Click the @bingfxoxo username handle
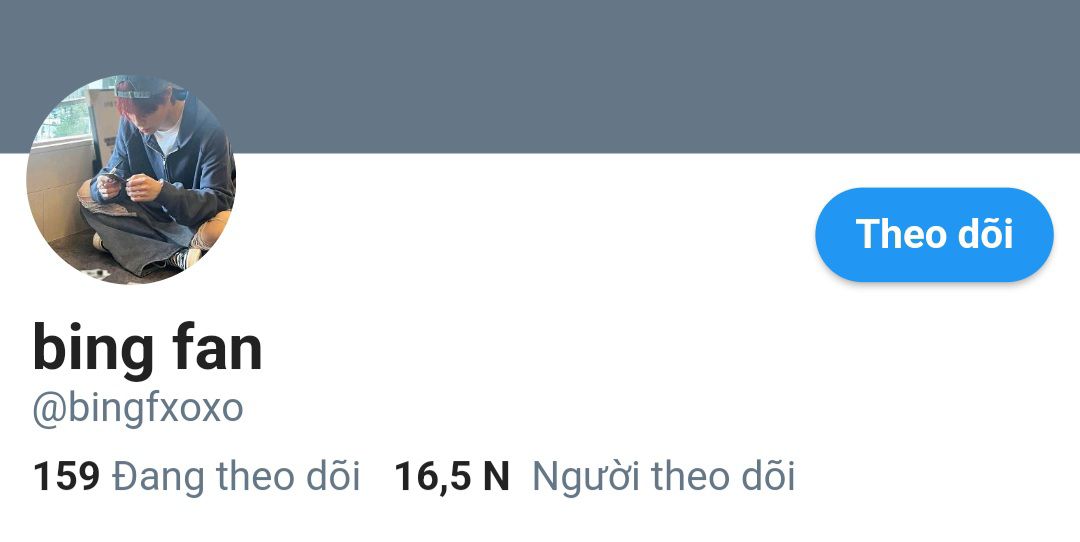Viewport: 1080px width, 542px height. point(138,408)
